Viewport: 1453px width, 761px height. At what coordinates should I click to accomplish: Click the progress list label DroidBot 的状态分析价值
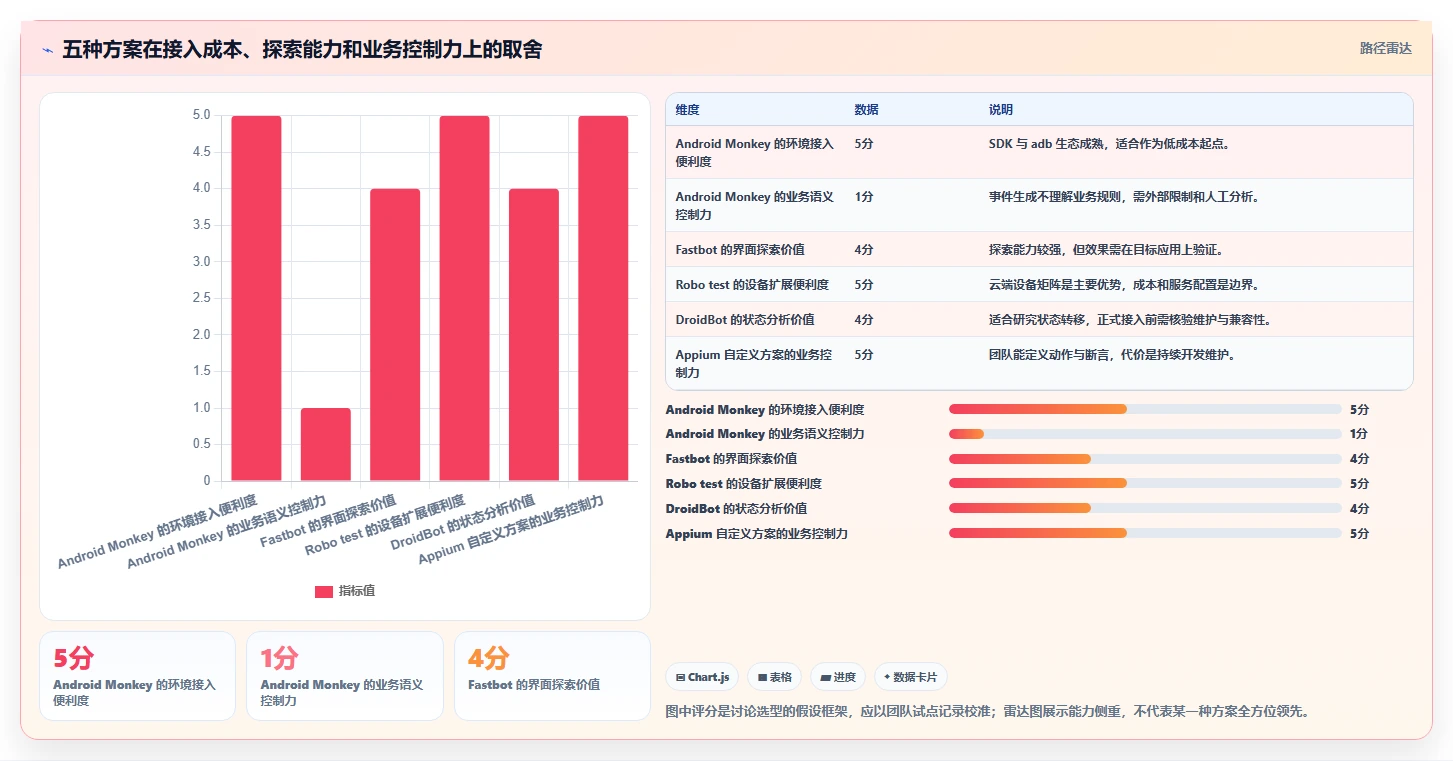point(736,509)
